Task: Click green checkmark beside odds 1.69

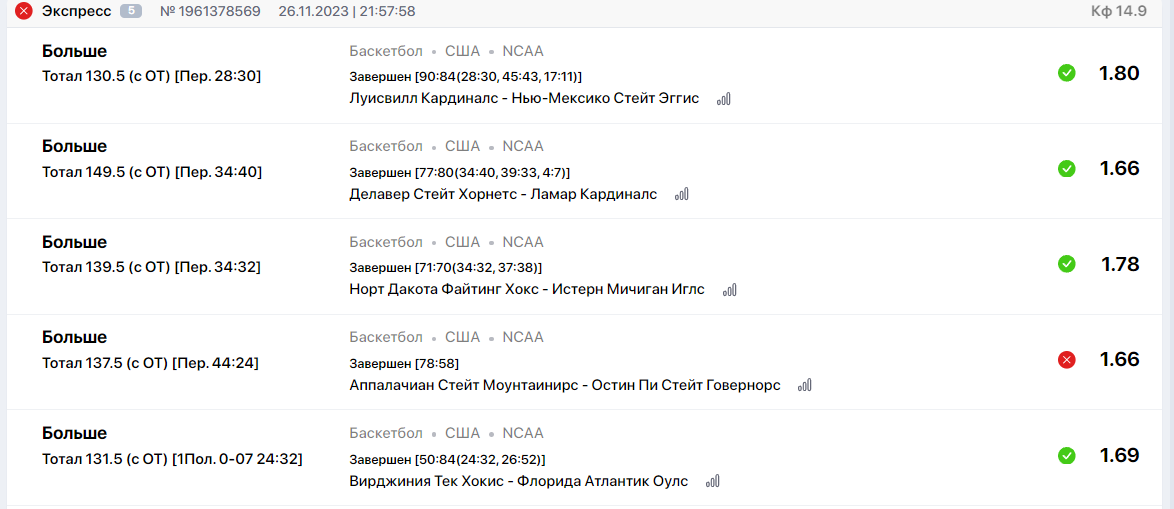Action: tap(1066, 456)
